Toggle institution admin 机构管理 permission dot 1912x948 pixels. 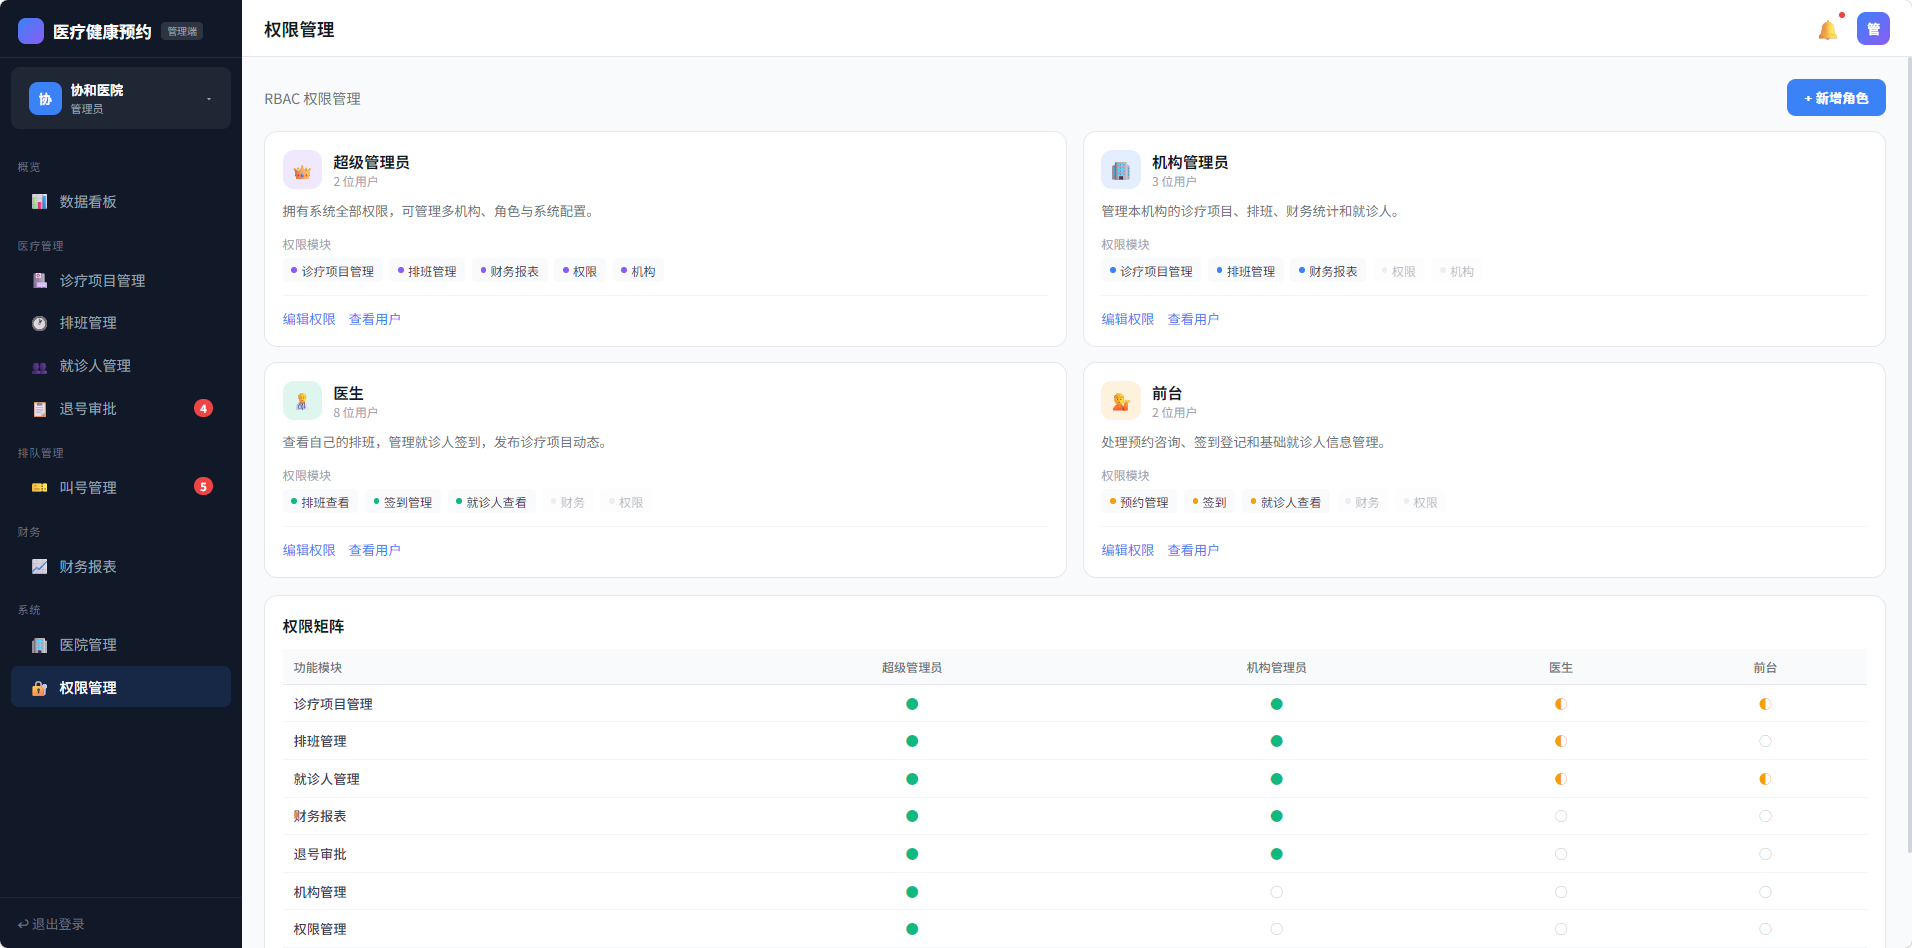[1276, 892]
